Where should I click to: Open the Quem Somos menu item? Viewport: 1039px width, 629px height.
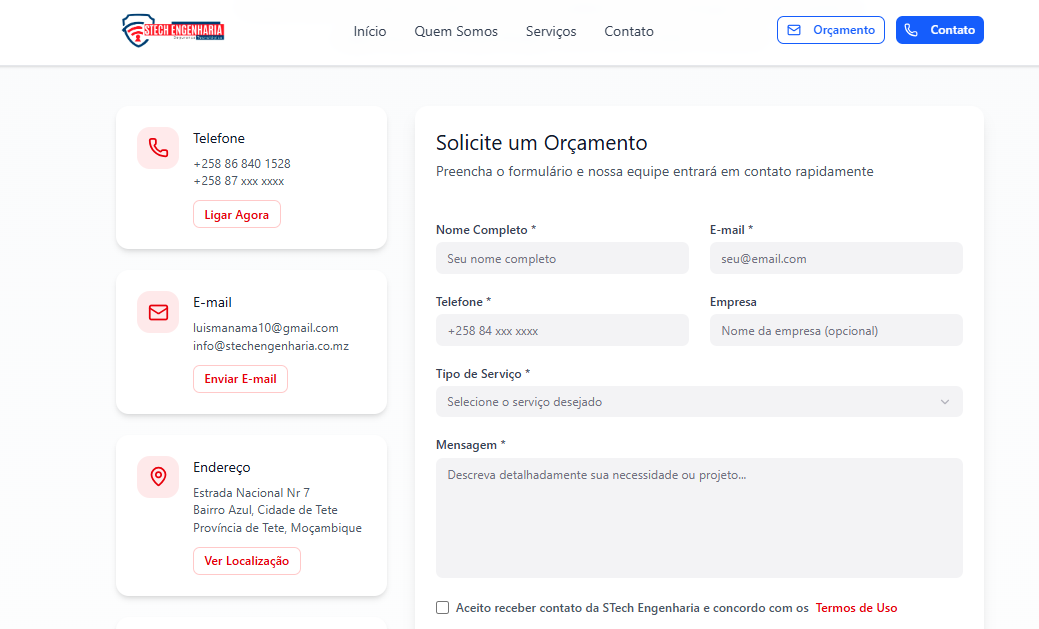(456, 31)
